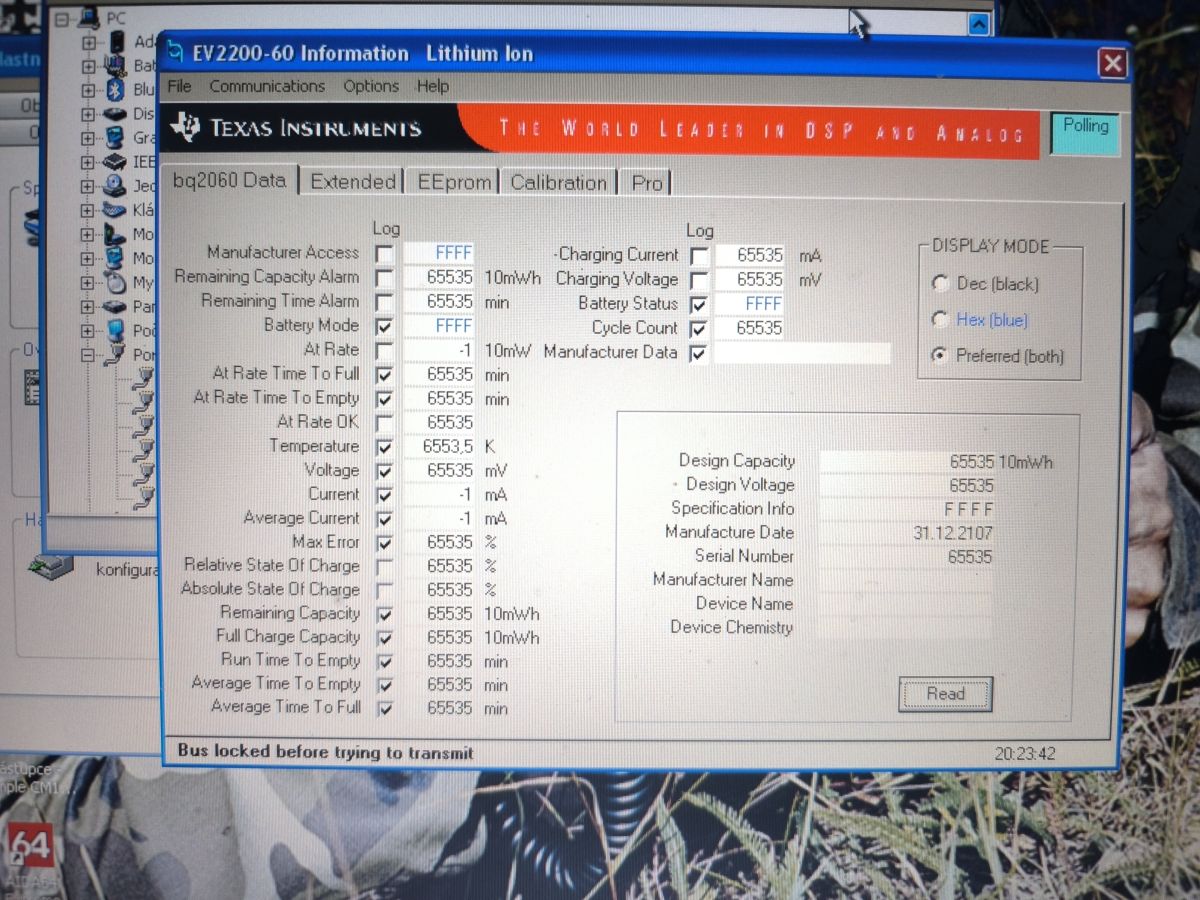Open the File menu

pos(180,86)
